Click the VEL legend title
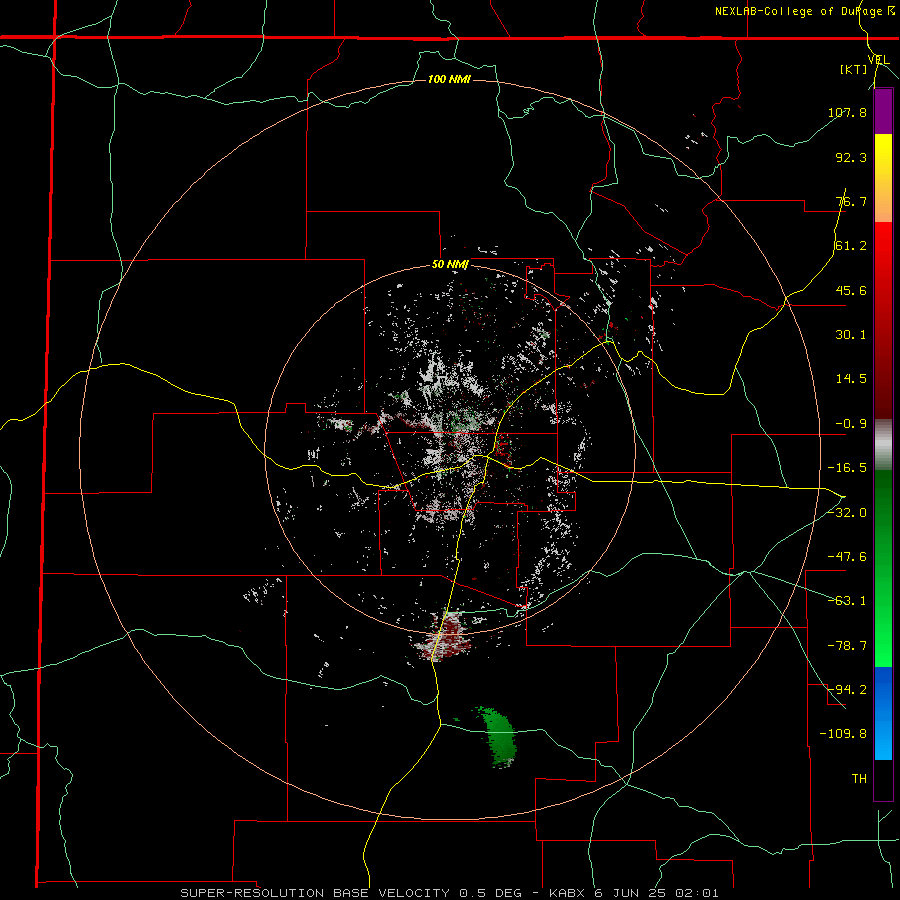The width and height of the screenshot is (900, 900). pyautogui.click(x=878, y=60)
